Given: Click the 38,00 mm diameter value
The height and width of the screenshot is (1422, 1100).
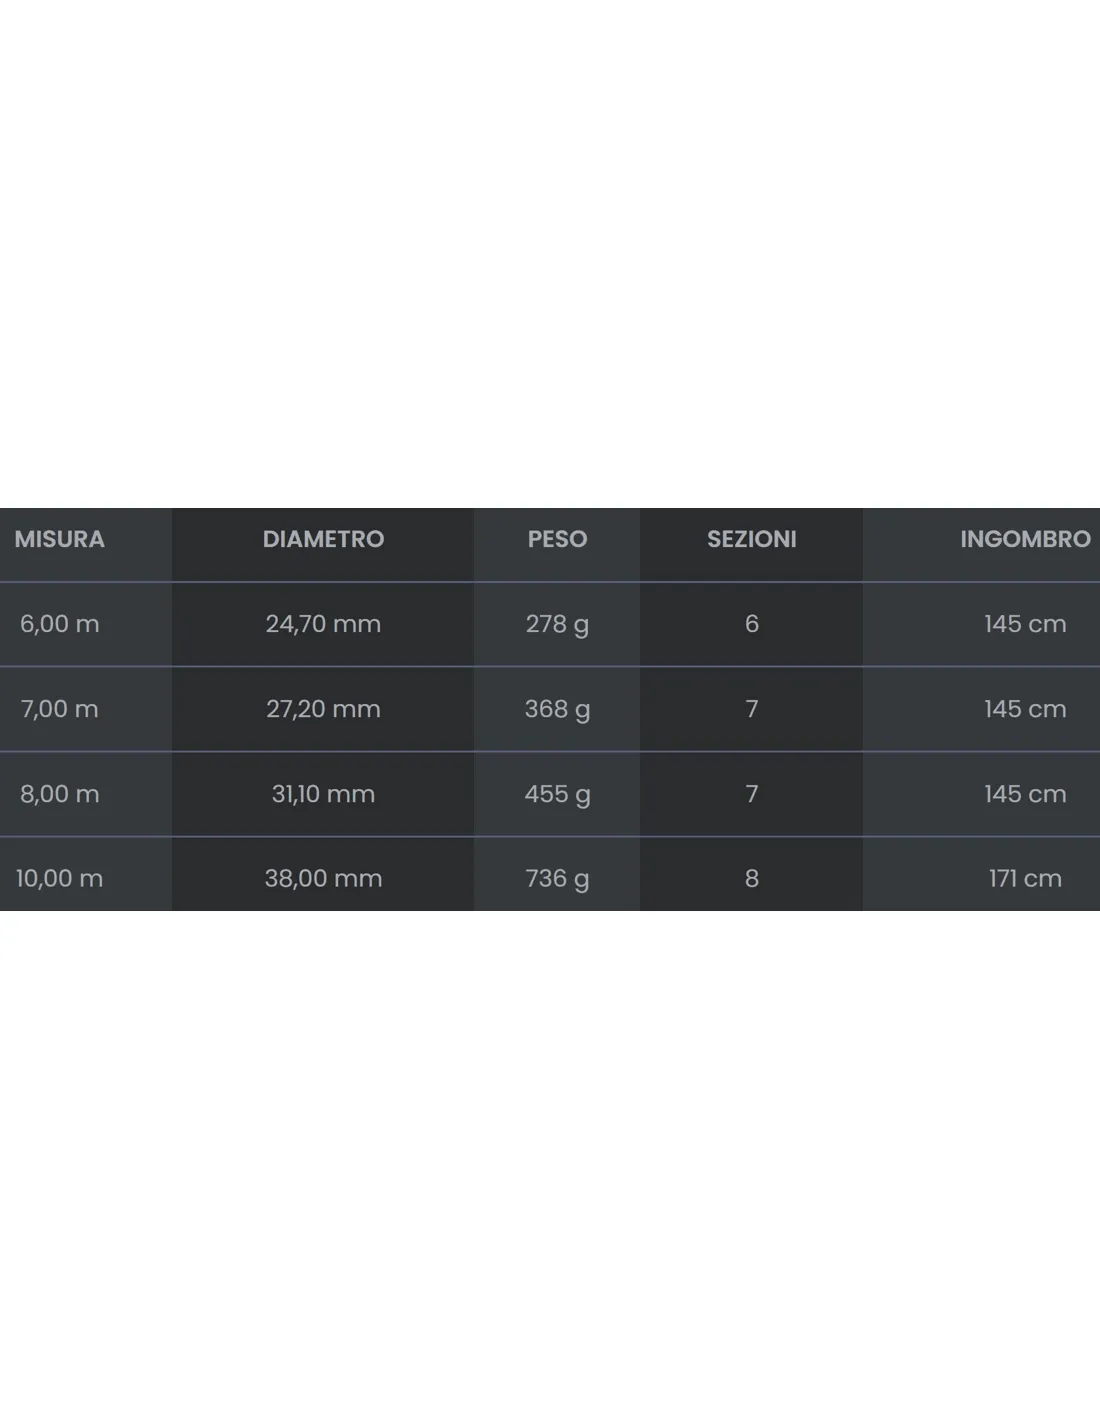Looking at the screenshot, I should coord(323,878).
